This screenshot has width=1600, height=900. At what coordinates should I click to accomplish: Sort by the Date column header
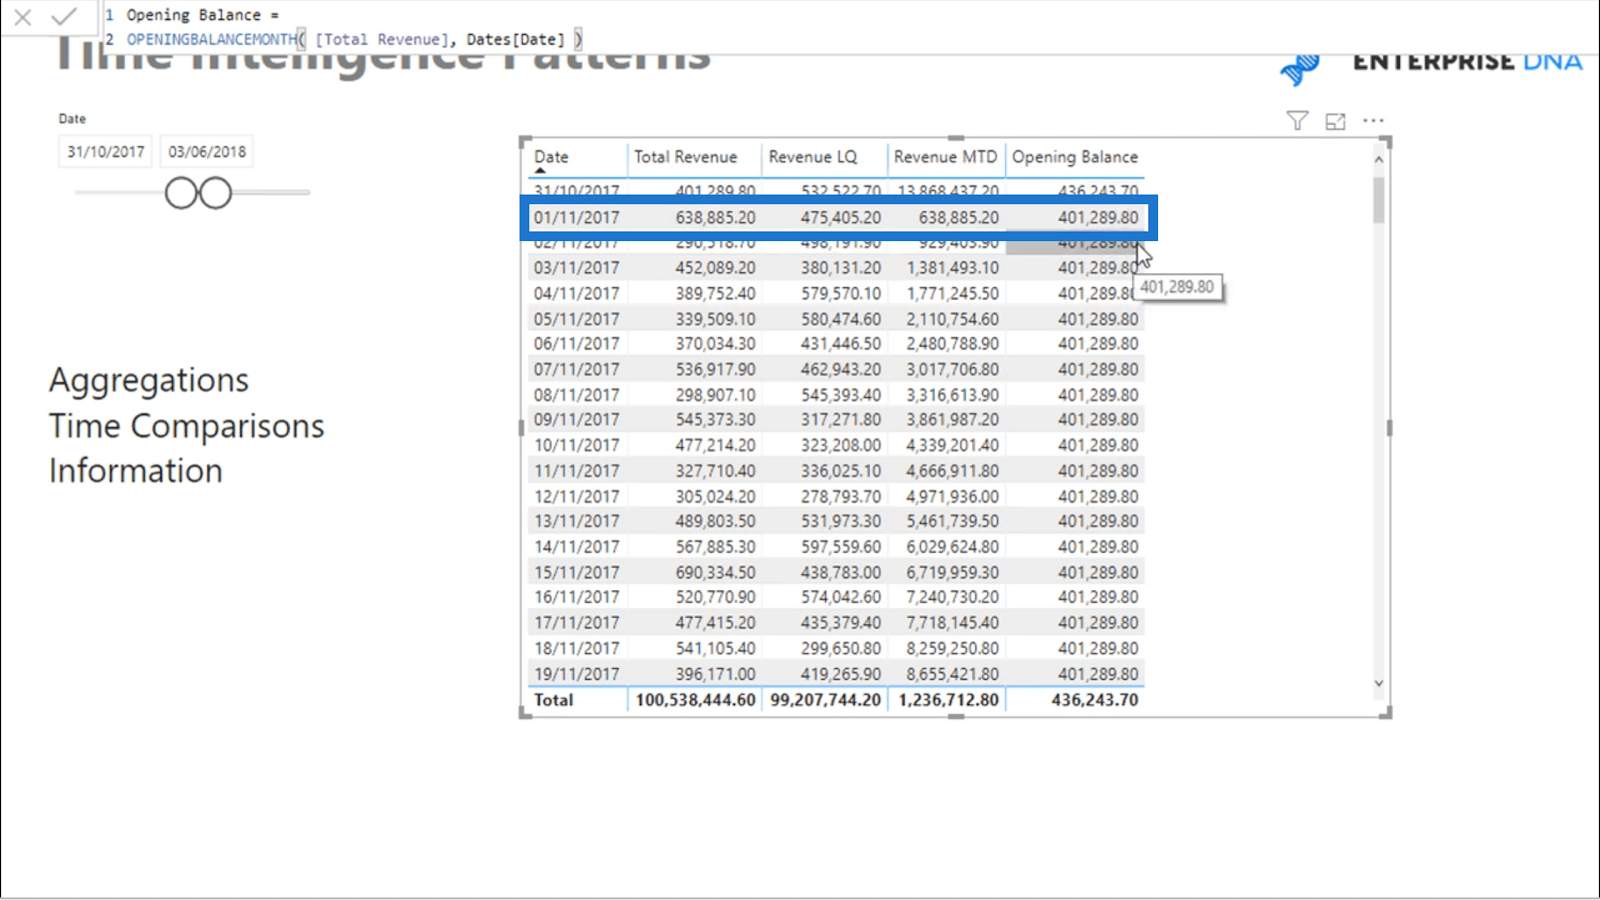click(x=551, y=157)
